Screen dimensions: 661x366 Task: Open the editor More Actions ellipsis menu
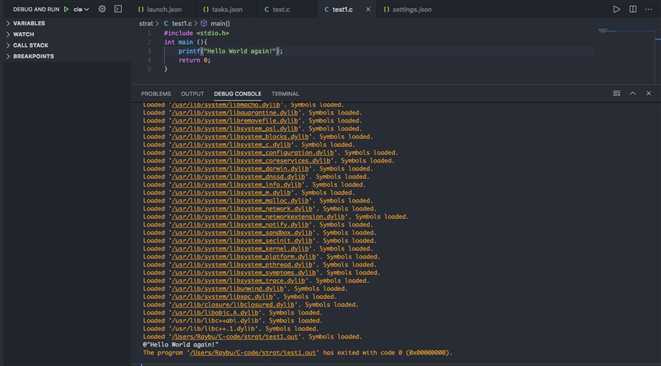[x=649, y=9]
